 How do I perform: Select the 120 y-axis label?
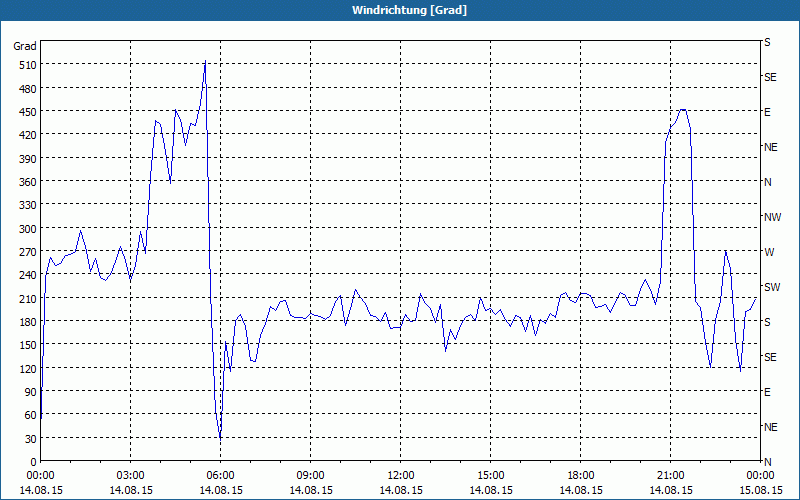28,368
